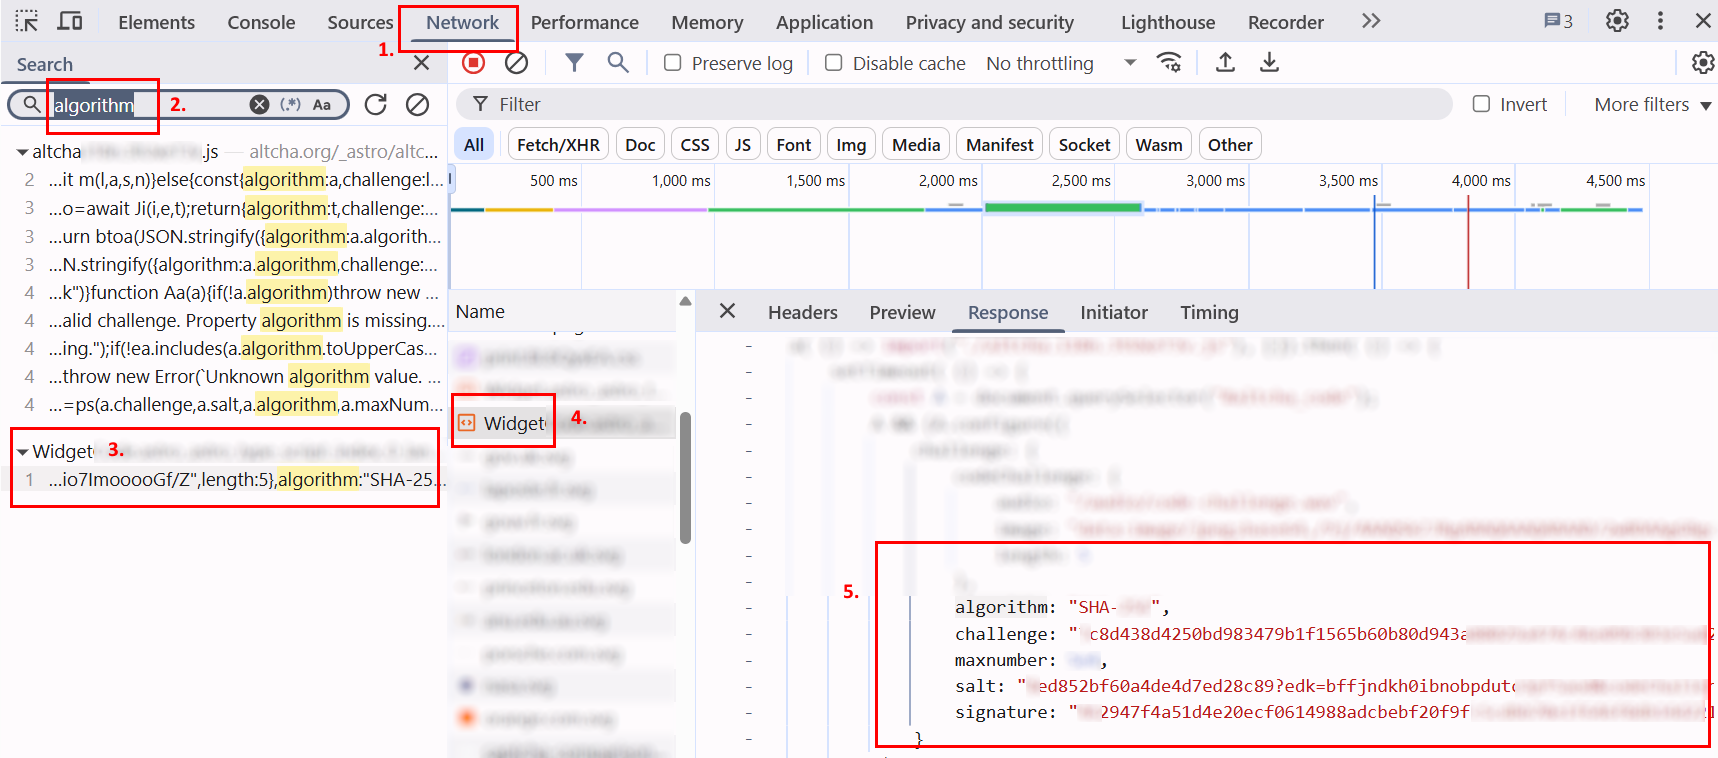Click the inspect element picker icon

tap(27, 21)
